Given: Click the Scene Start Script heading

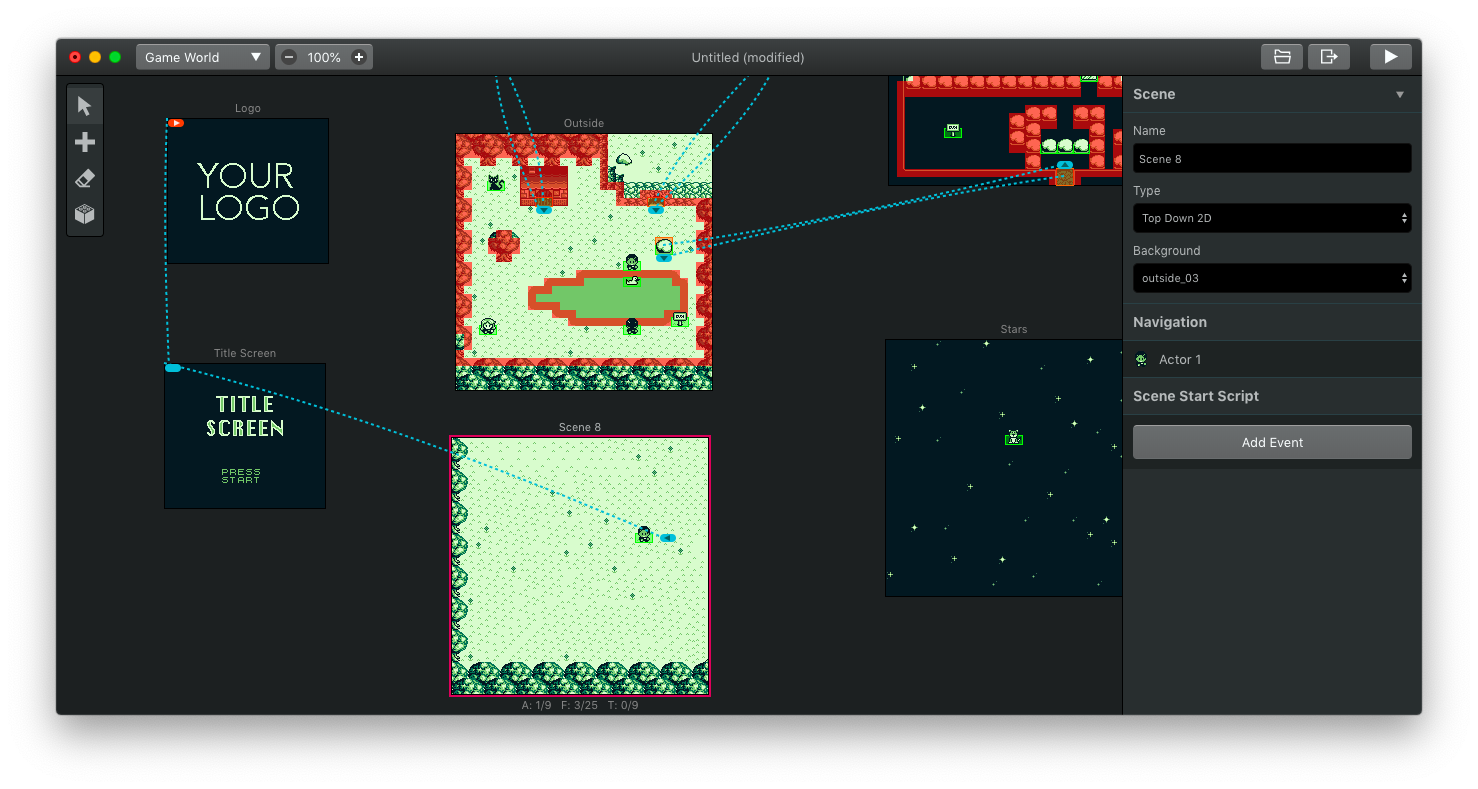Looking at the screenshot, I should coord(1196,396).
